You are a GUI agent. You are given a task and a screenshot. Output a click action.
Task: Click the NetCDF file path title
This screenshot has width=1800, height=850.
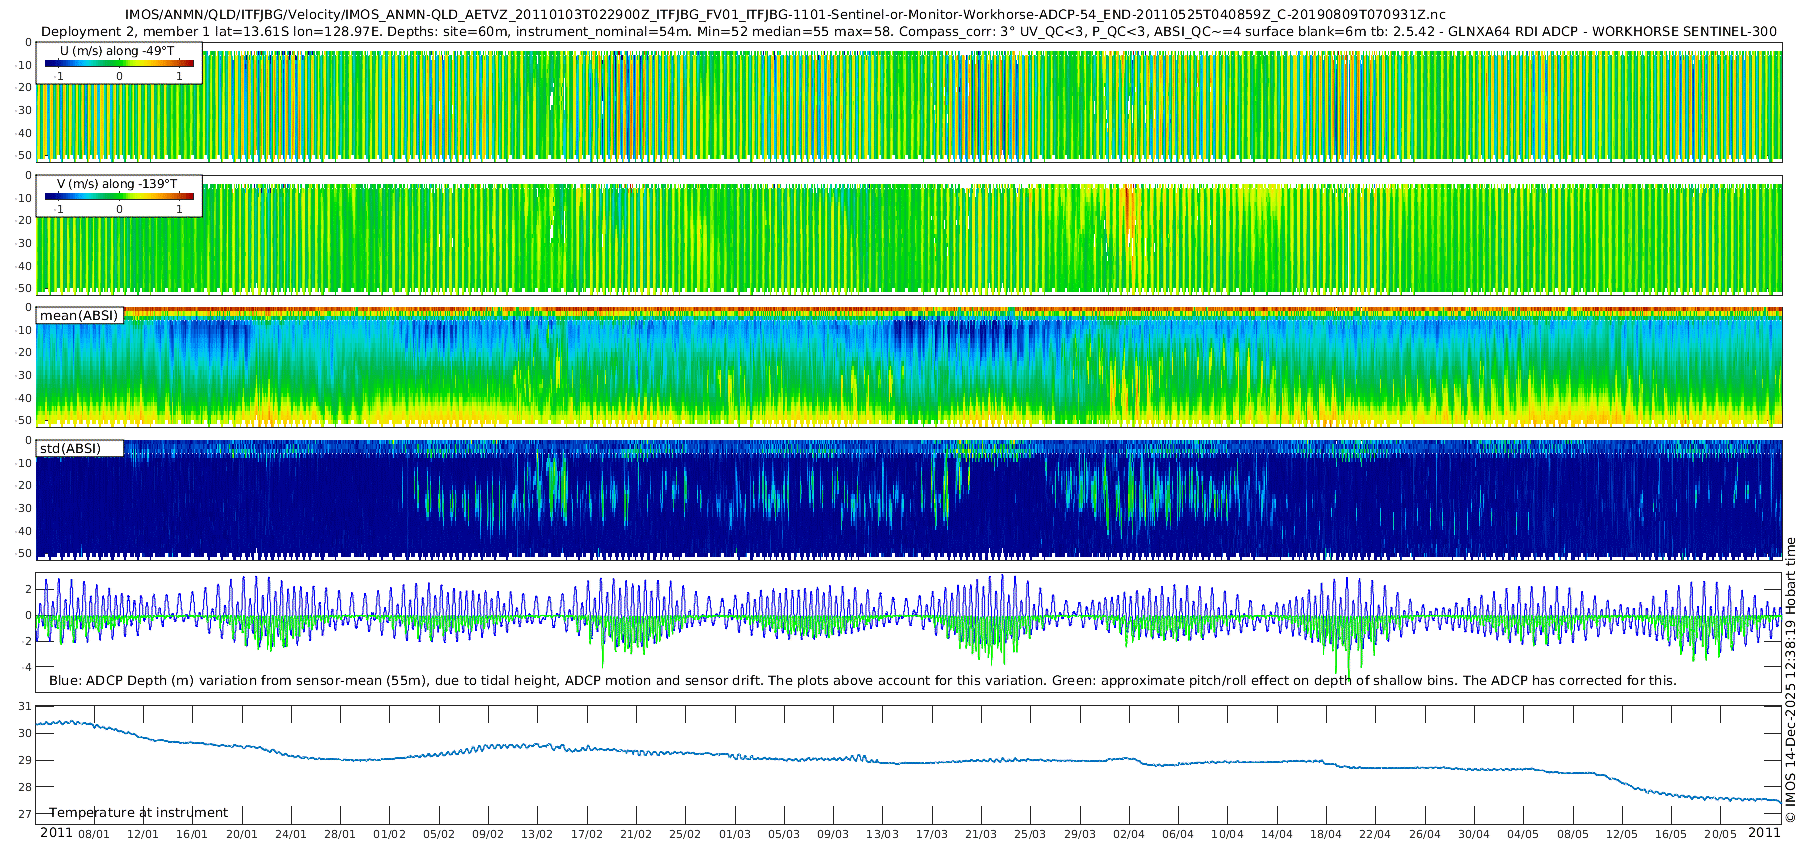tap(785, 14)
